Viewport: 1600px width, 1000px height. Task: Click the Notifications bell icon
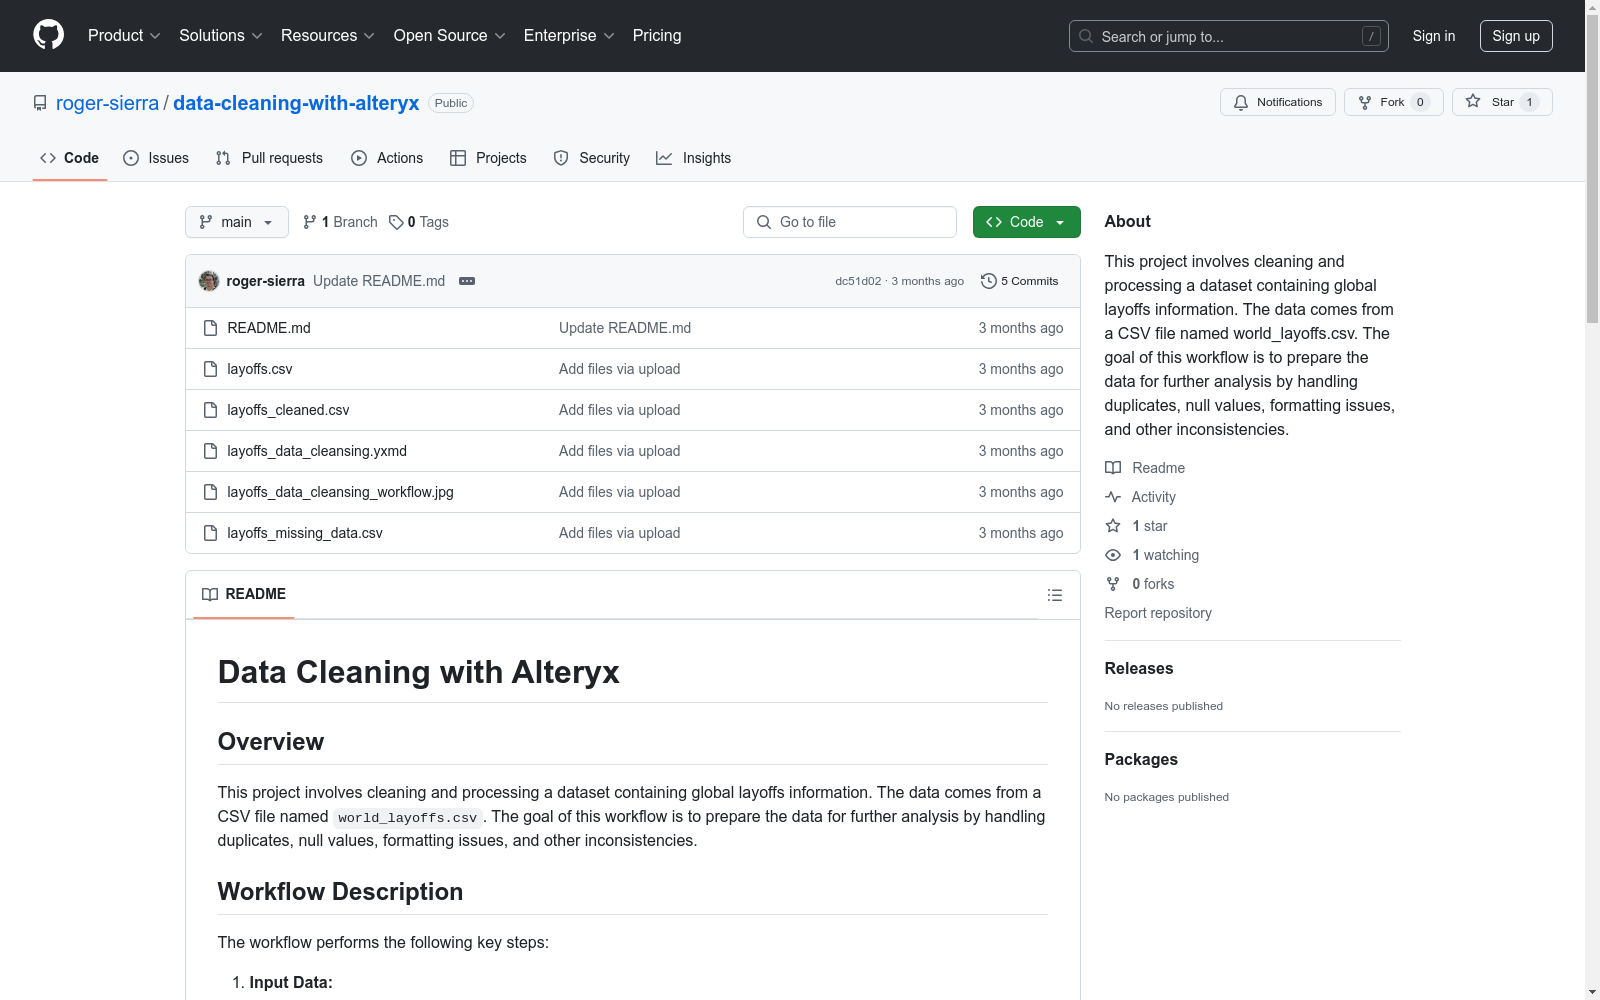click(1241, 102)
